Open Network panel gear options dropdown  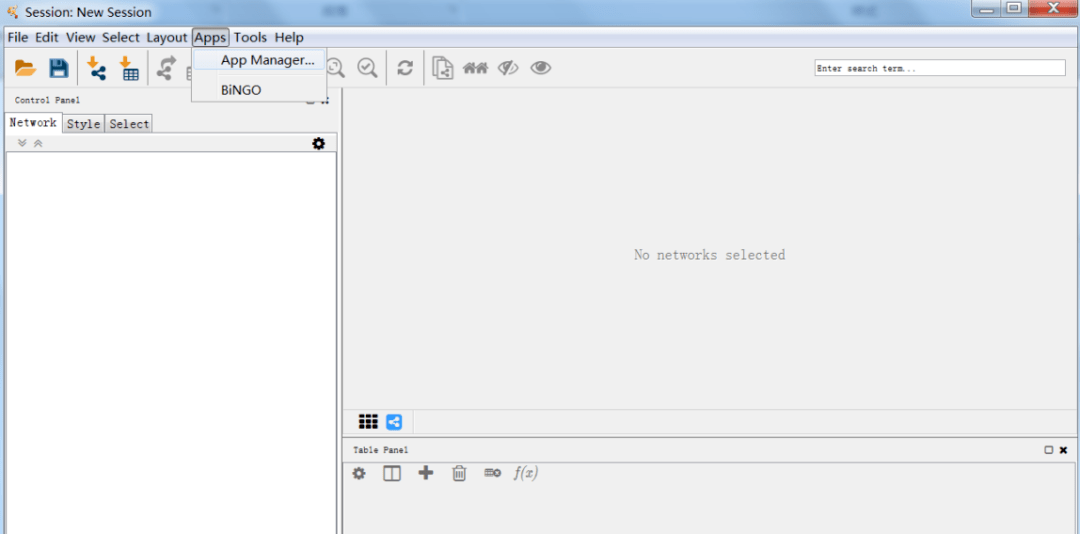(319, 143)
